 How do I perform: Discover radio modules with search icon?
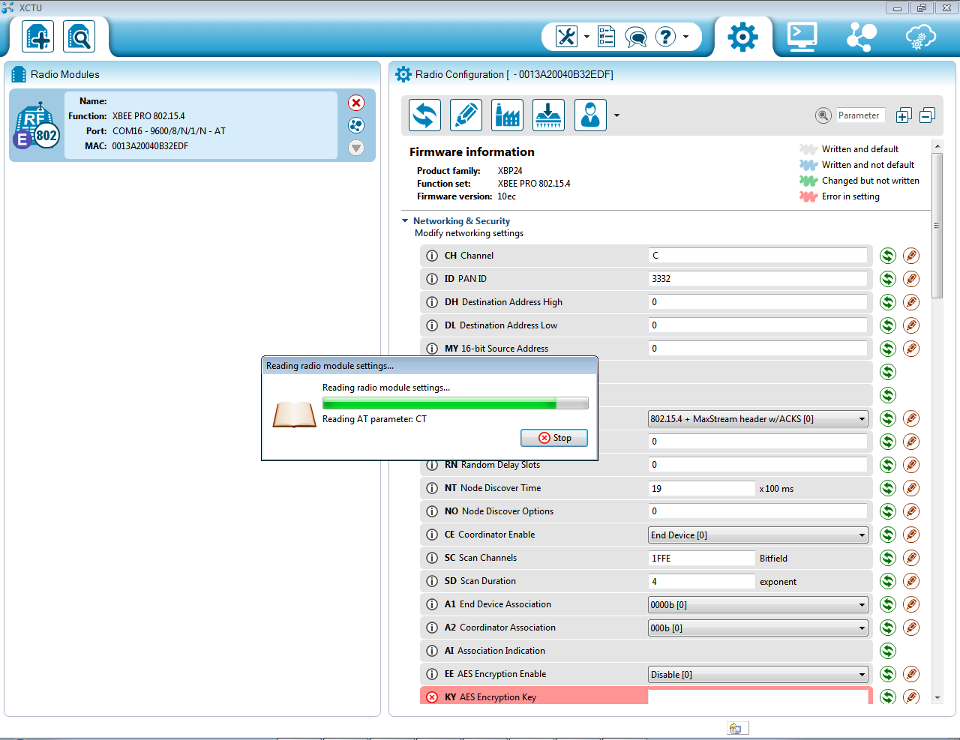(79, 37)
